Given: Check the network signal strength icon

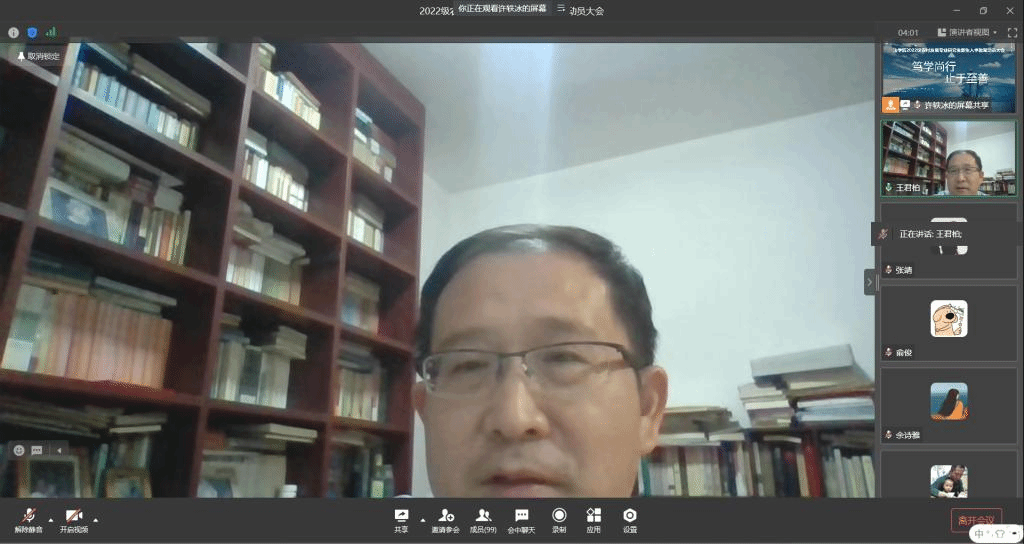Looking at the screenshot, I should (51, 32).
